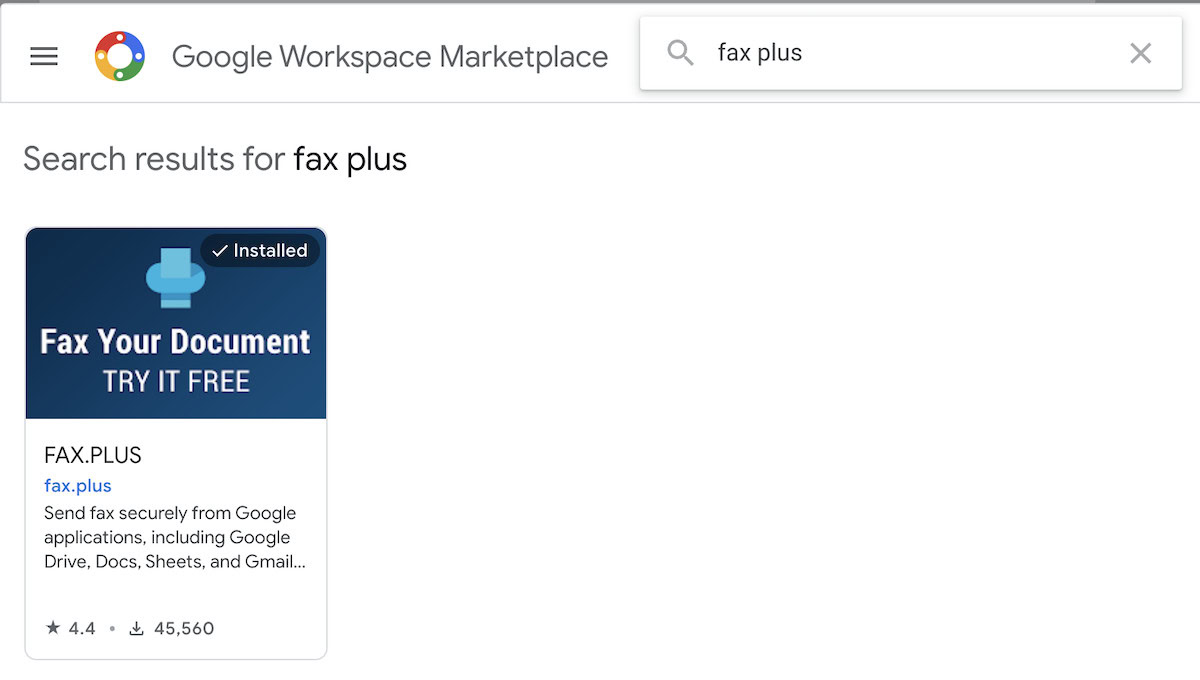Focus the search field containing "fax plus"
1200x680 pixels.
click(x=900, y=53)
